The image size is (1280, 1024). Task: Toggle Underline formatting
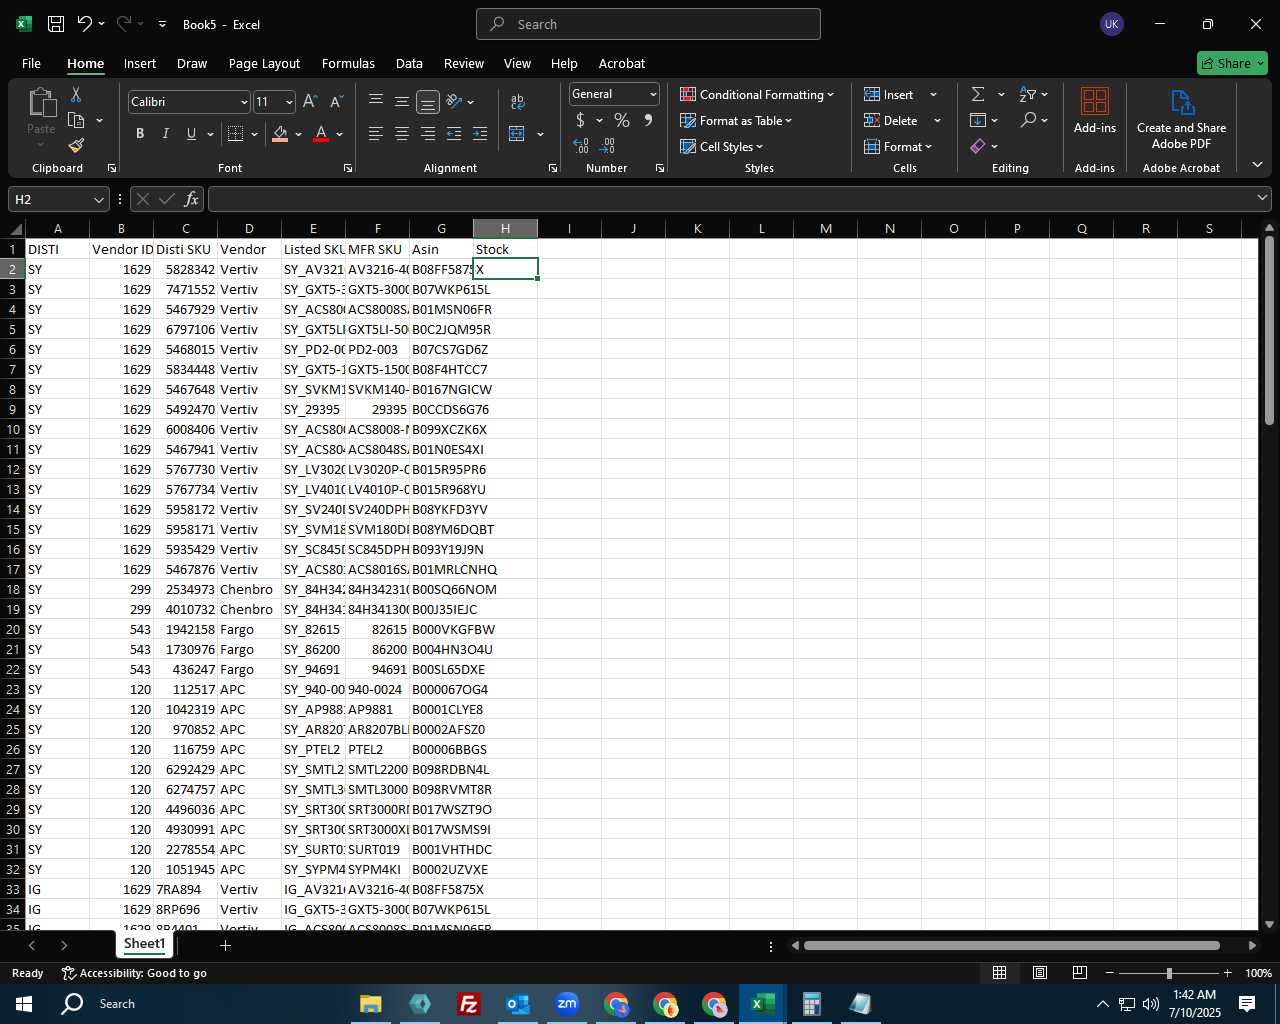tap(191, 134)
